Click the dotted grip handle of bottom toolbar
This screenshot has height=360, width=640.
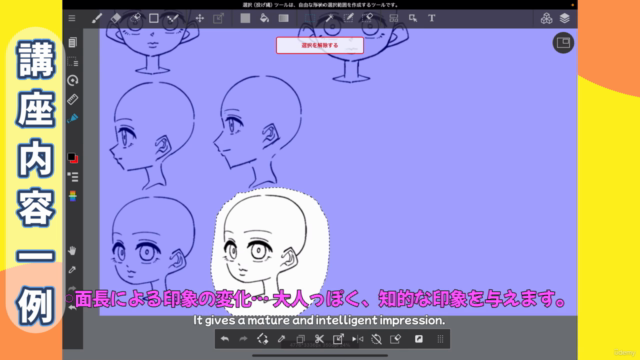coord(440,339)
